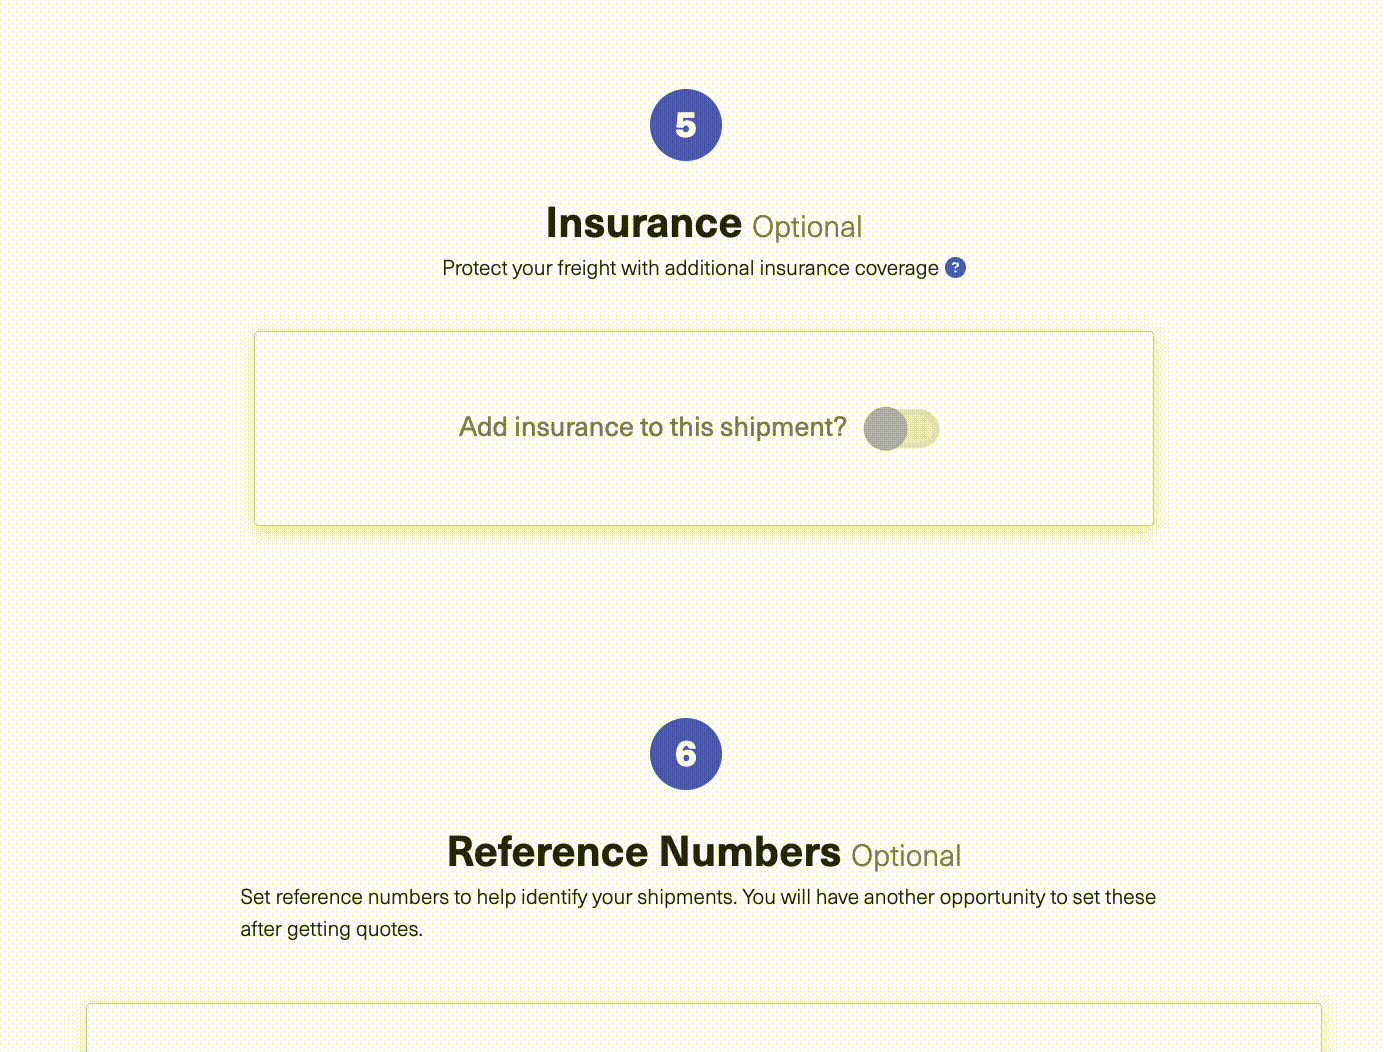
Task: Click the step 5 circle badge
Action: pos(686,125)
